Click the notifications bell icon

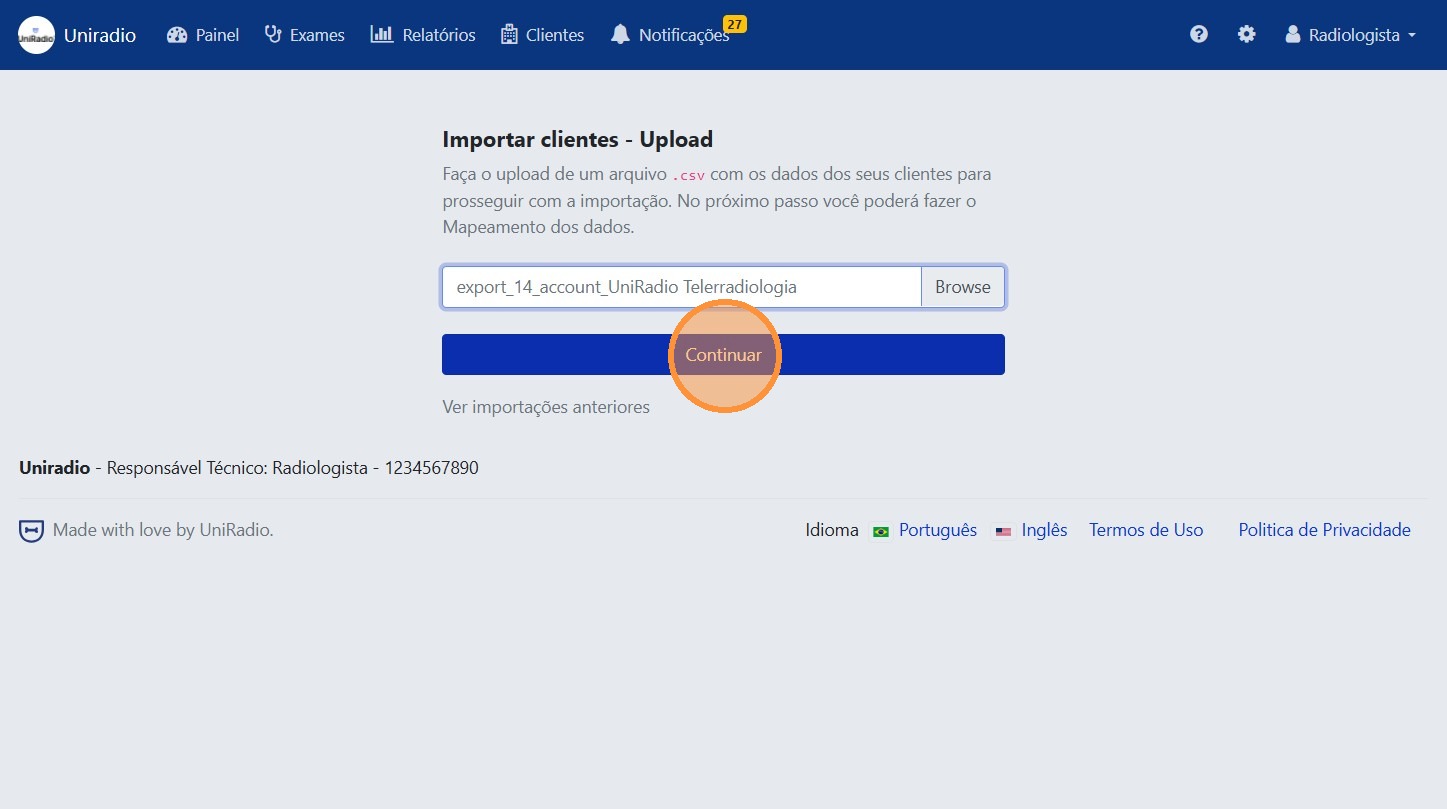click(x=620, y=35)
